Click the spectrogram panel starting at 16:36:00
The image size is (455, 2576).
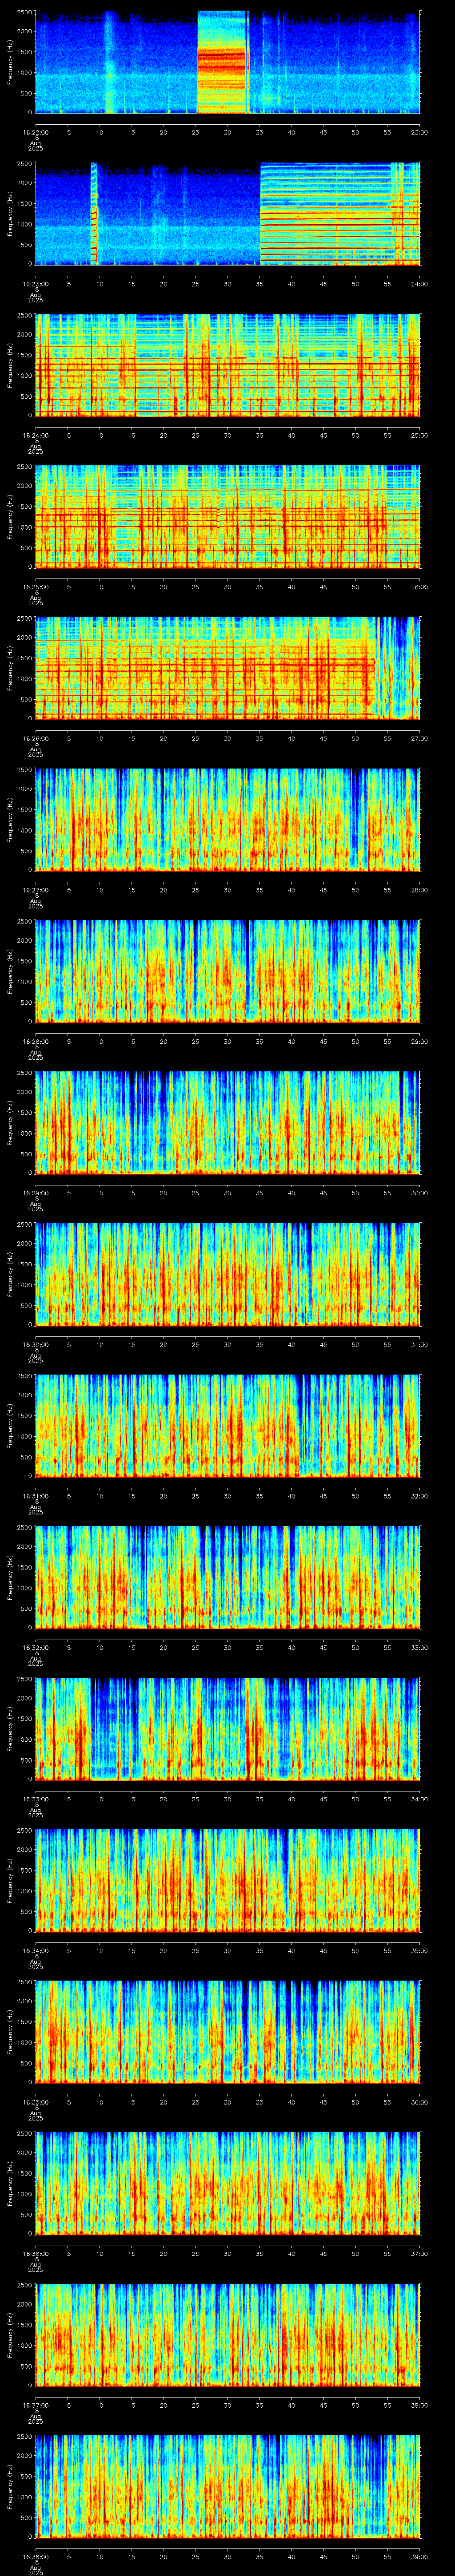coord(228,2183)
